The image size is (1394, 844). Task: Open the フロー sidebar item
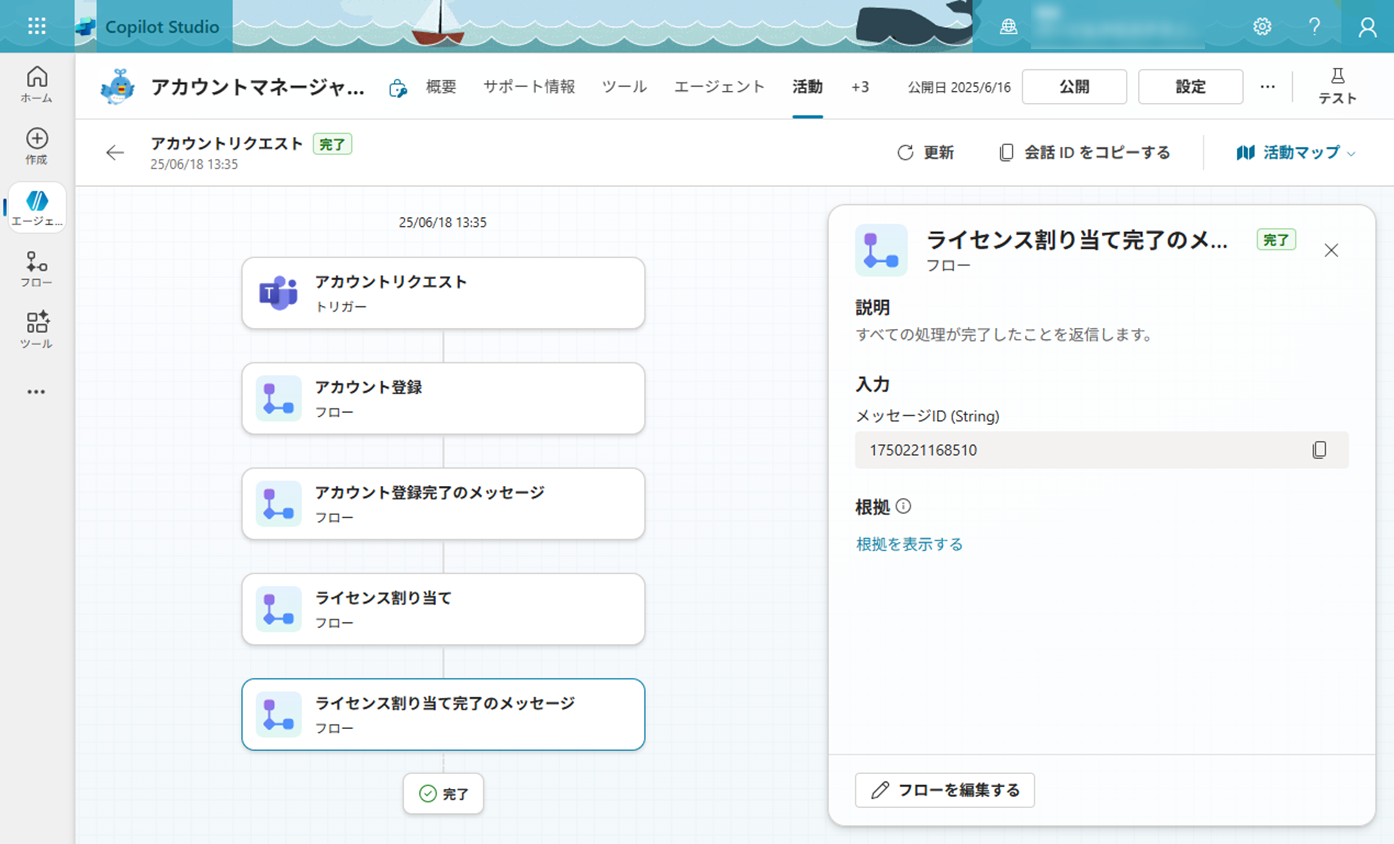click(x=37, y=270)
